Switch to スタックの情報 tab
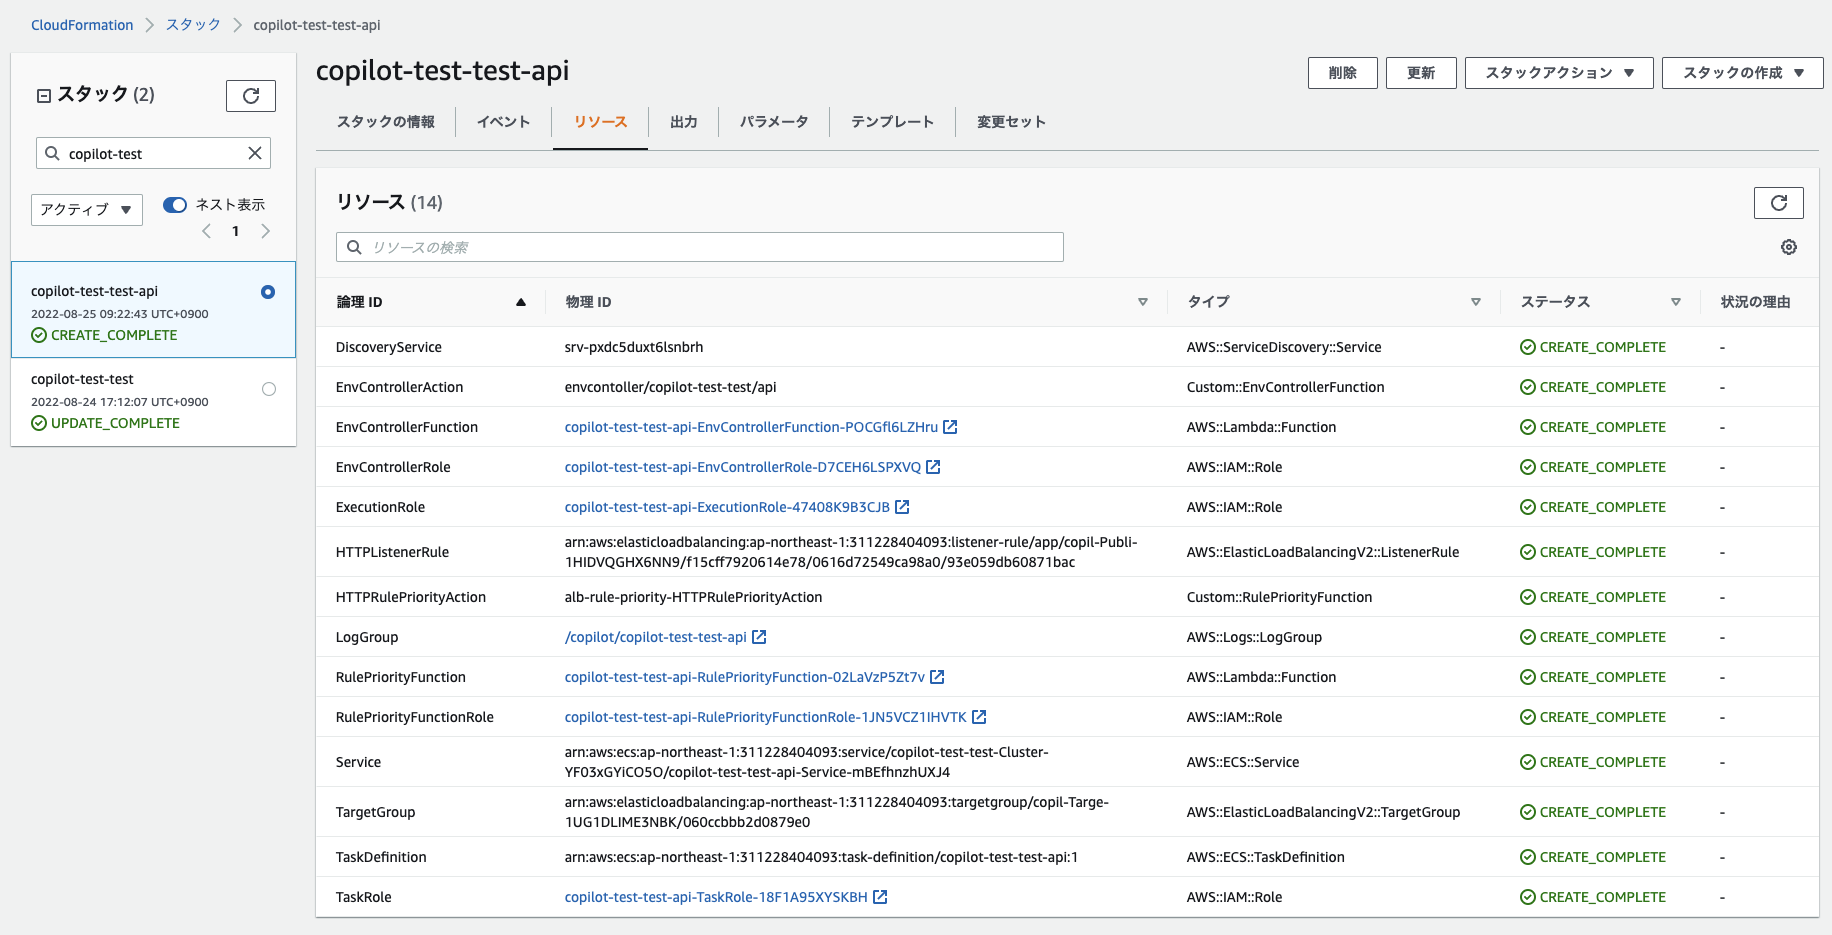The width and height of the screenshot is (1832, 935). coord(386,122)
